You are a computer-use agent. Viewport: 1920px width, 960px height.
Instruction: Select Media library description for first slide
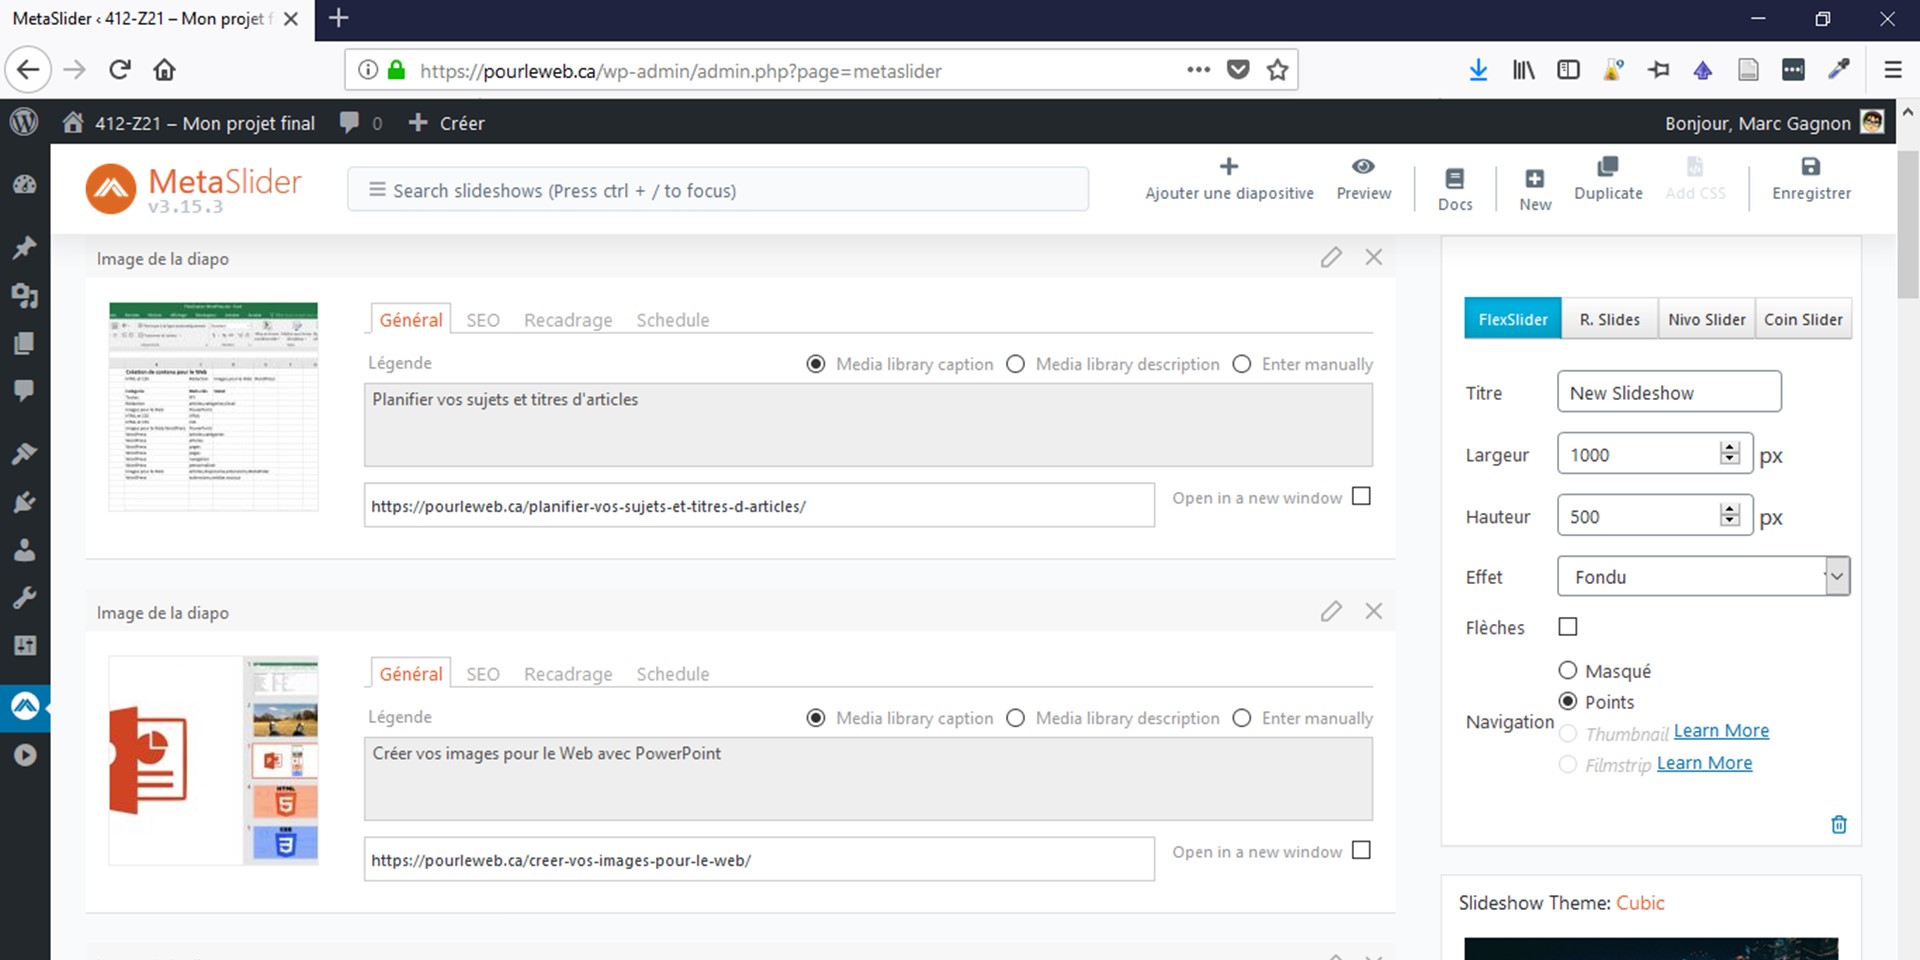click(1015, 364)
